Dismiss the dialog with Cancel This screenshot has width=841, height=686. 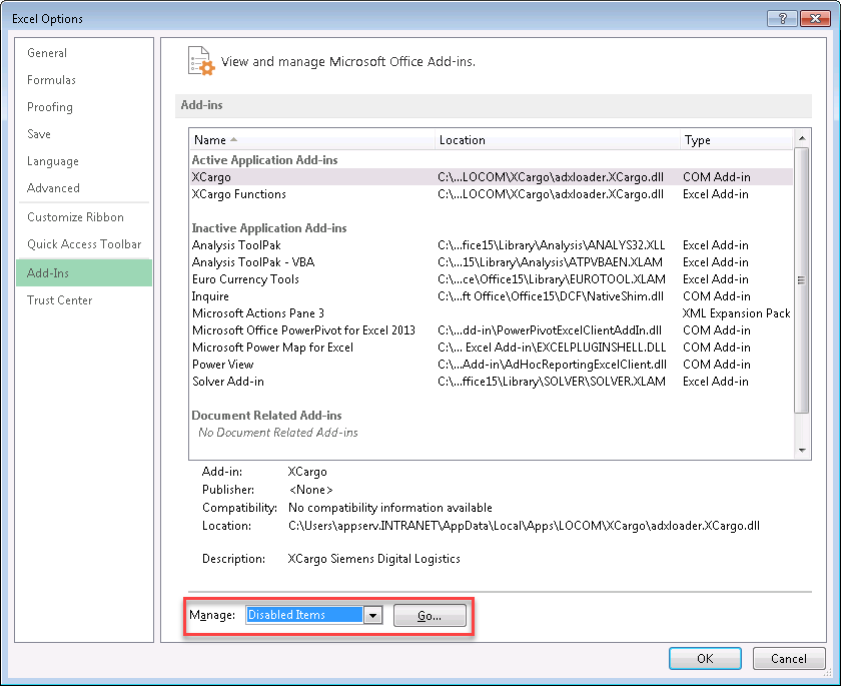click(x=788, y=658)
